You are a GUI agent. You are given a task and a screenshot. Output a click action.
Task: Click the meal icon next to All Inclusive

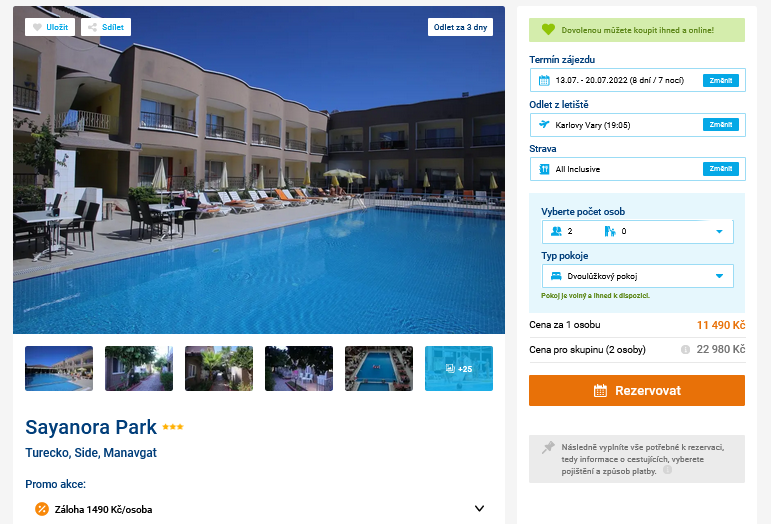544,169
